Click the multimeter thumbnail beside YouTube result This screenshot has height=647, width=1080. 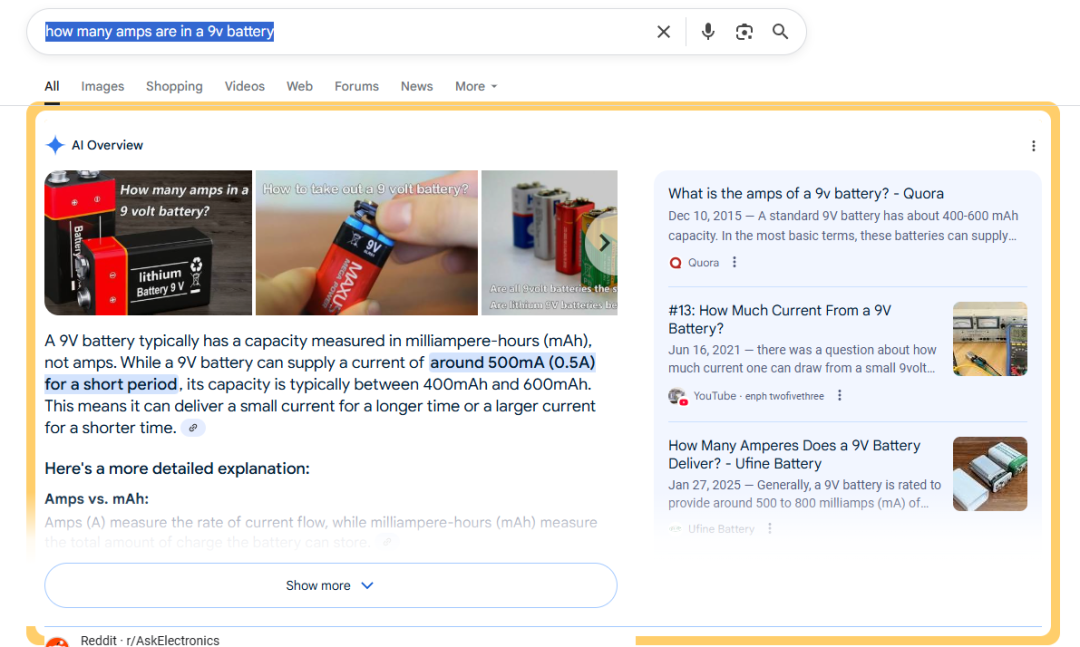tap(990, 339)
